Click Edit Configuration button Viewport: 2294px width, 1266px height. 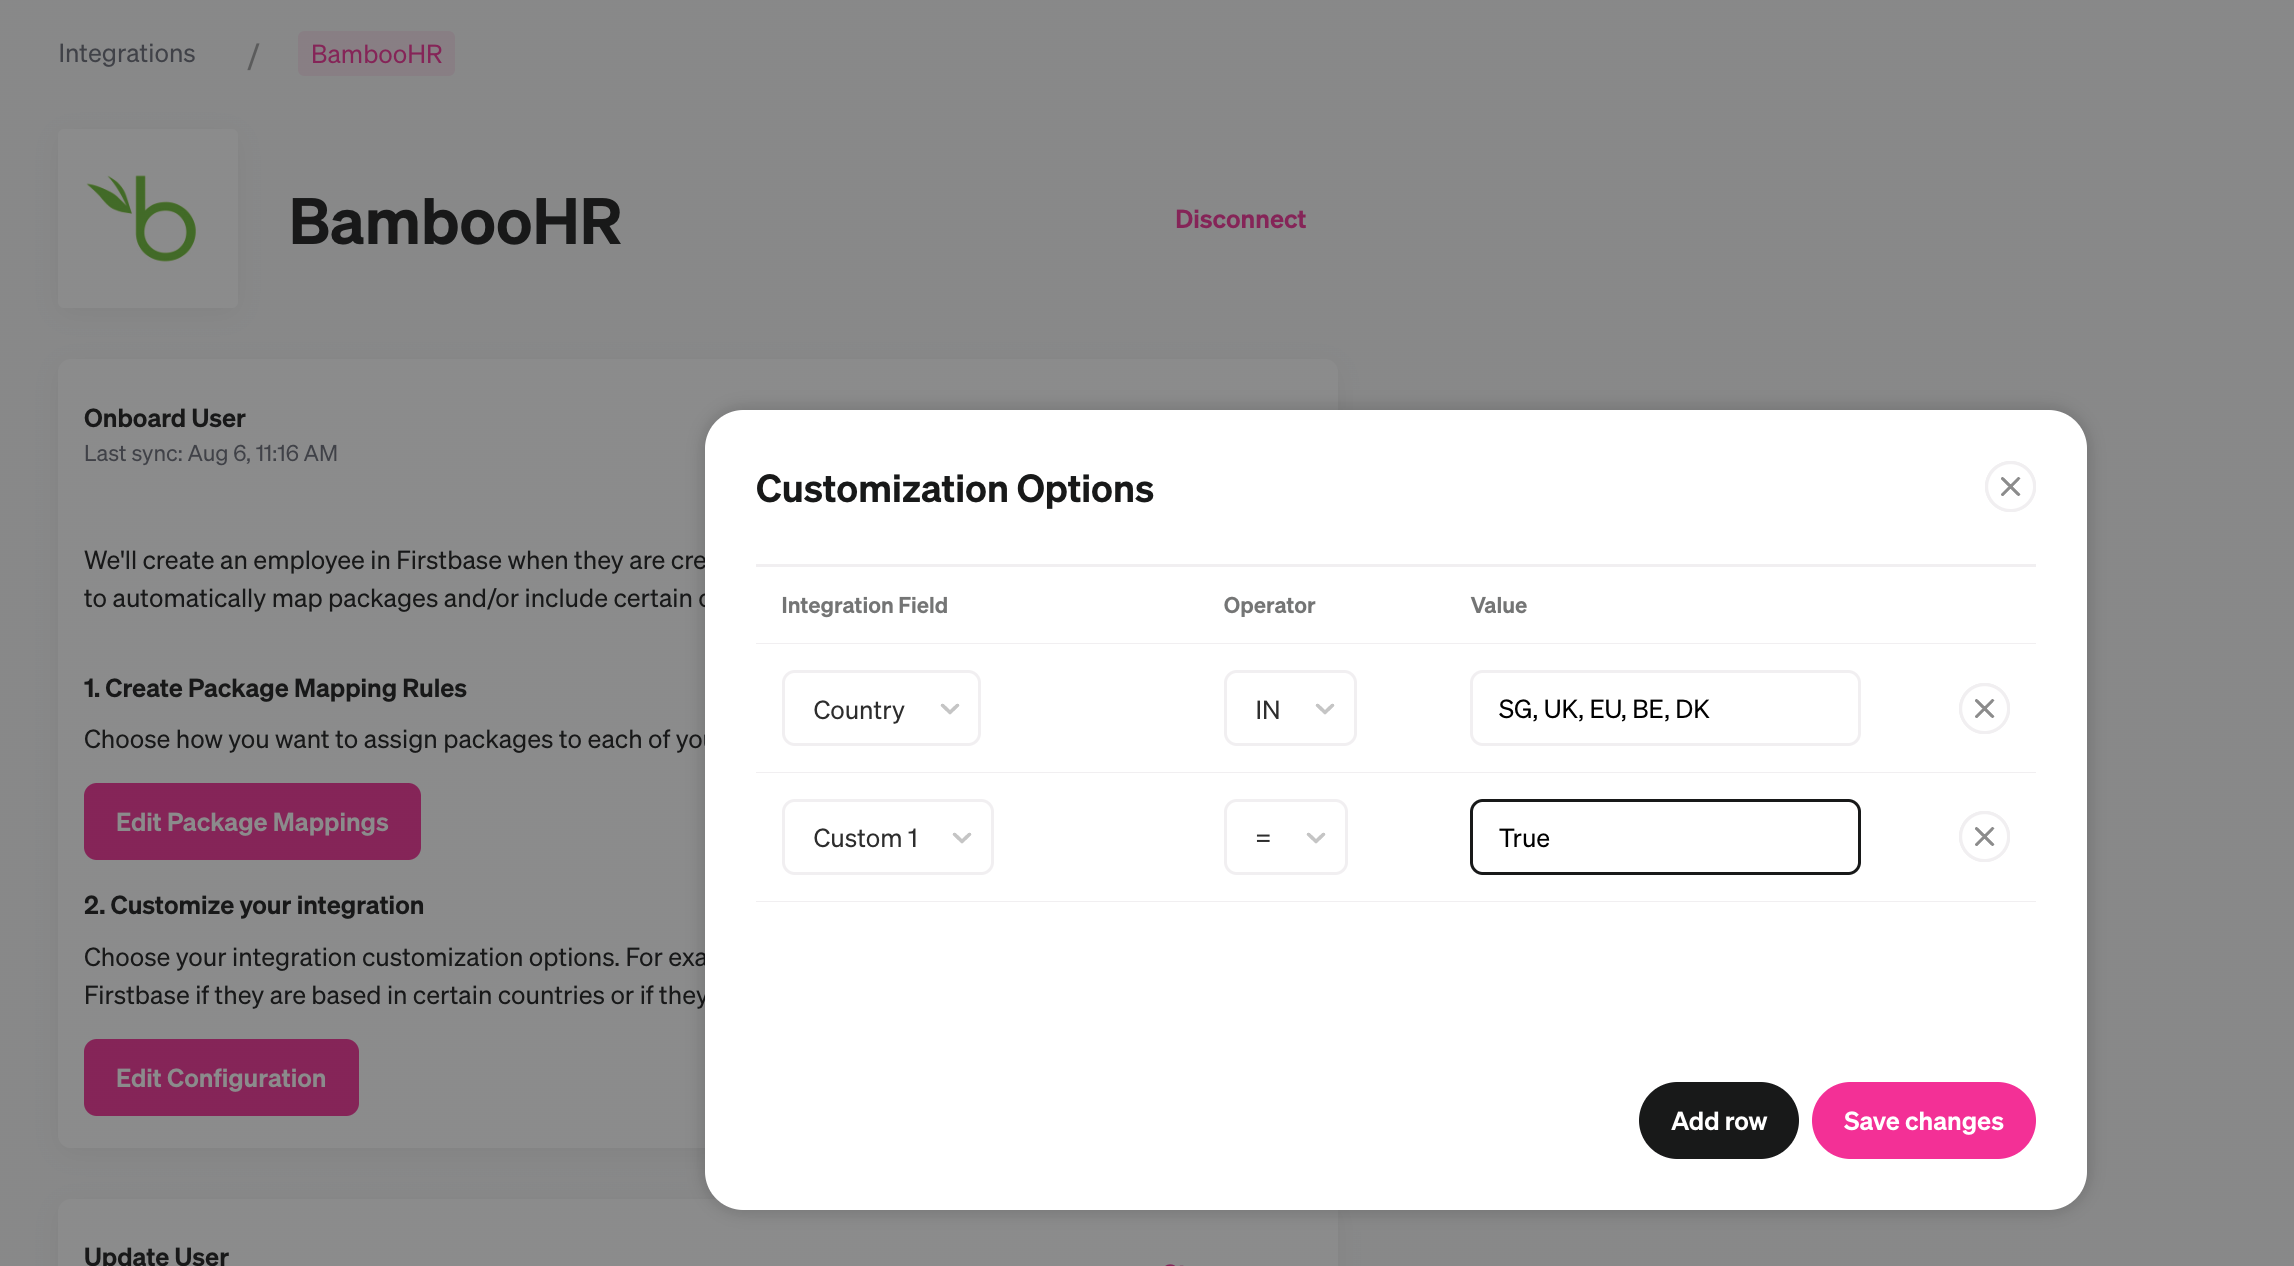(221, 1078)
